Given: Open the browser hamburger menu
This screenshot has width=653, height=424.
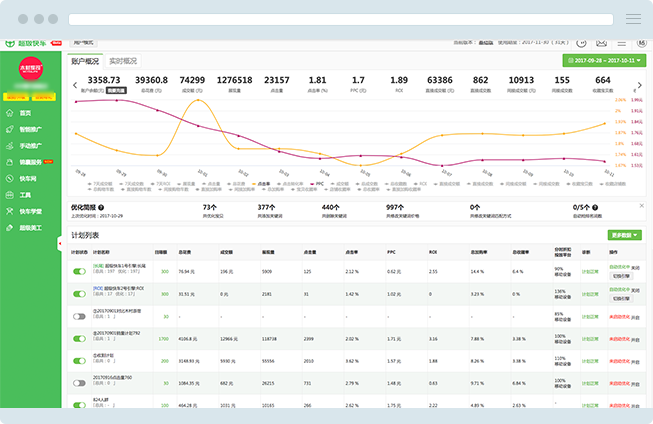Looking at the screenshot, I should click(633, 19).
